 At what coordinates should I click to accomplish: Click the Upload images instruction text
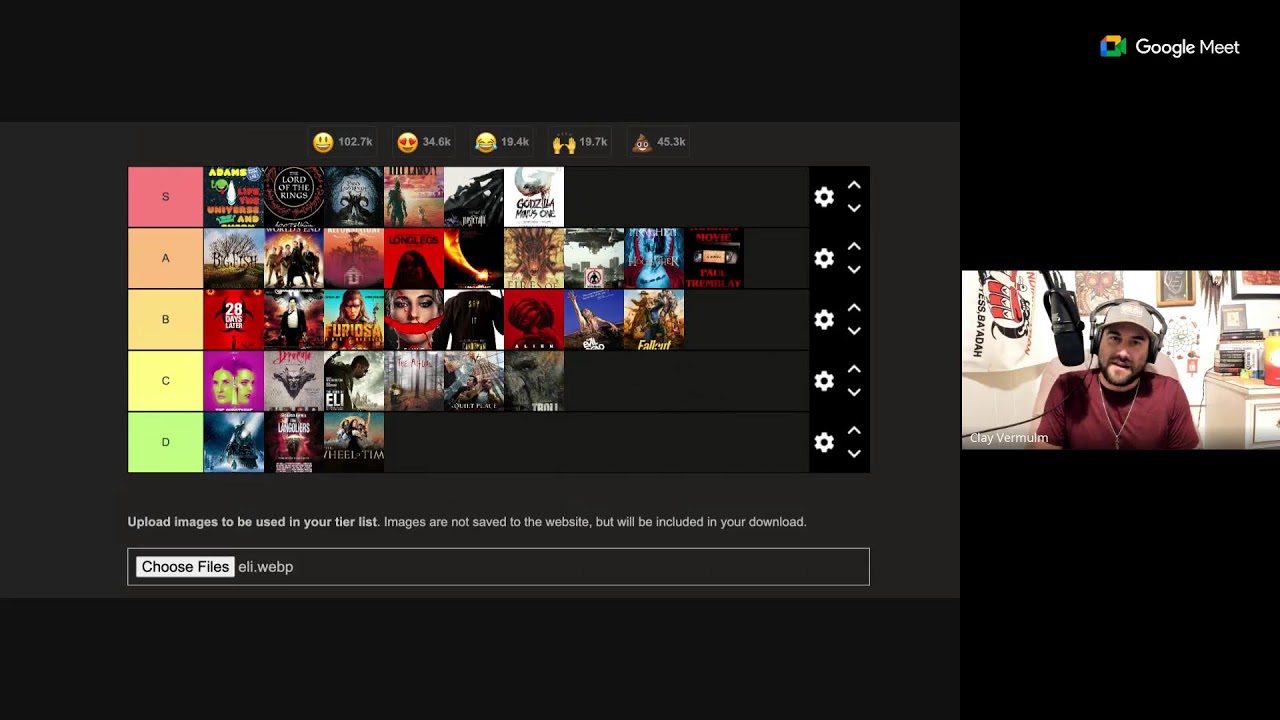point(466,522)
